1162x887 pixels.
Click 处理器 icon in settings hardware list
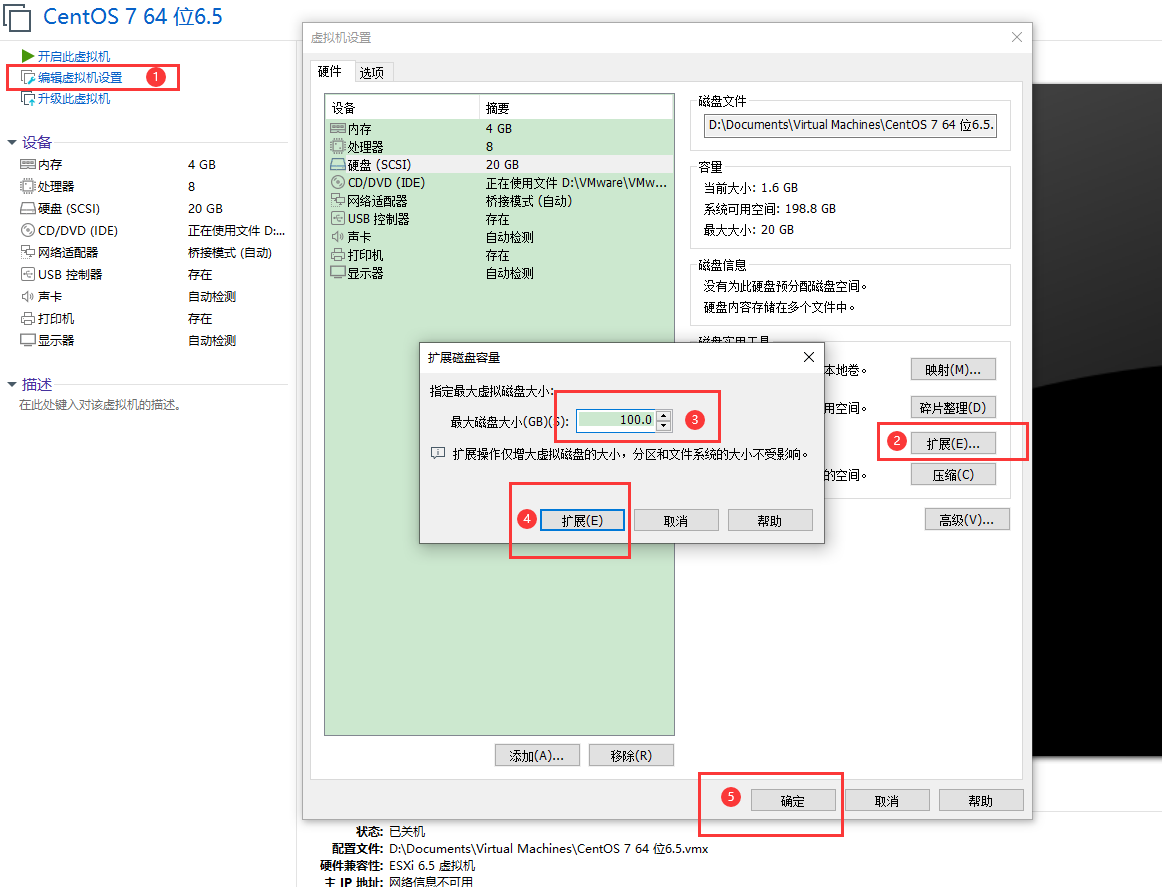tap(338, 146)
